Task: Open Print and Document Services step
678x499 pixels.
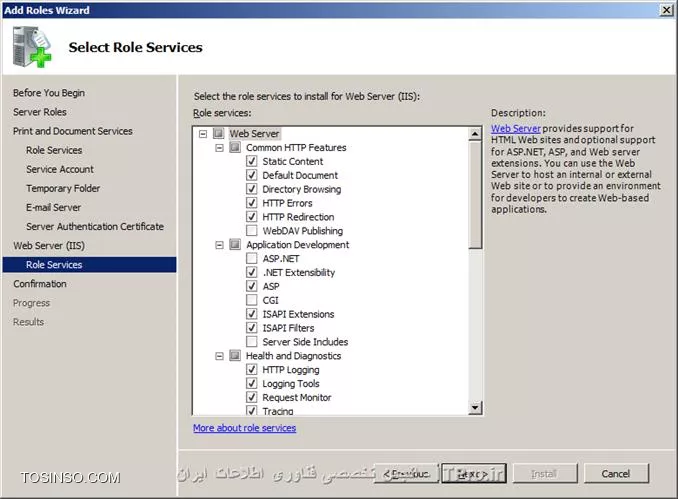Action: click(x=73, y=131)
